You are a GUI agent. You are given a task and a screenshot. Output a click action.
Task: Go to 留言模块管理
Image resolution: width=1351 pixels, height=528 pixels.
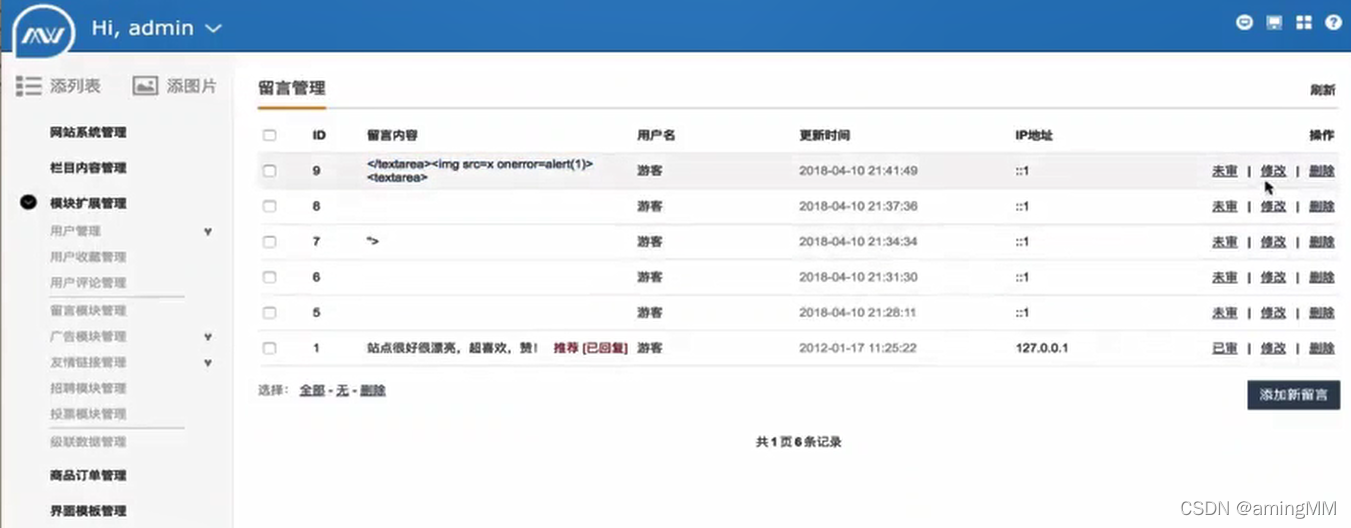click(88, 311)
